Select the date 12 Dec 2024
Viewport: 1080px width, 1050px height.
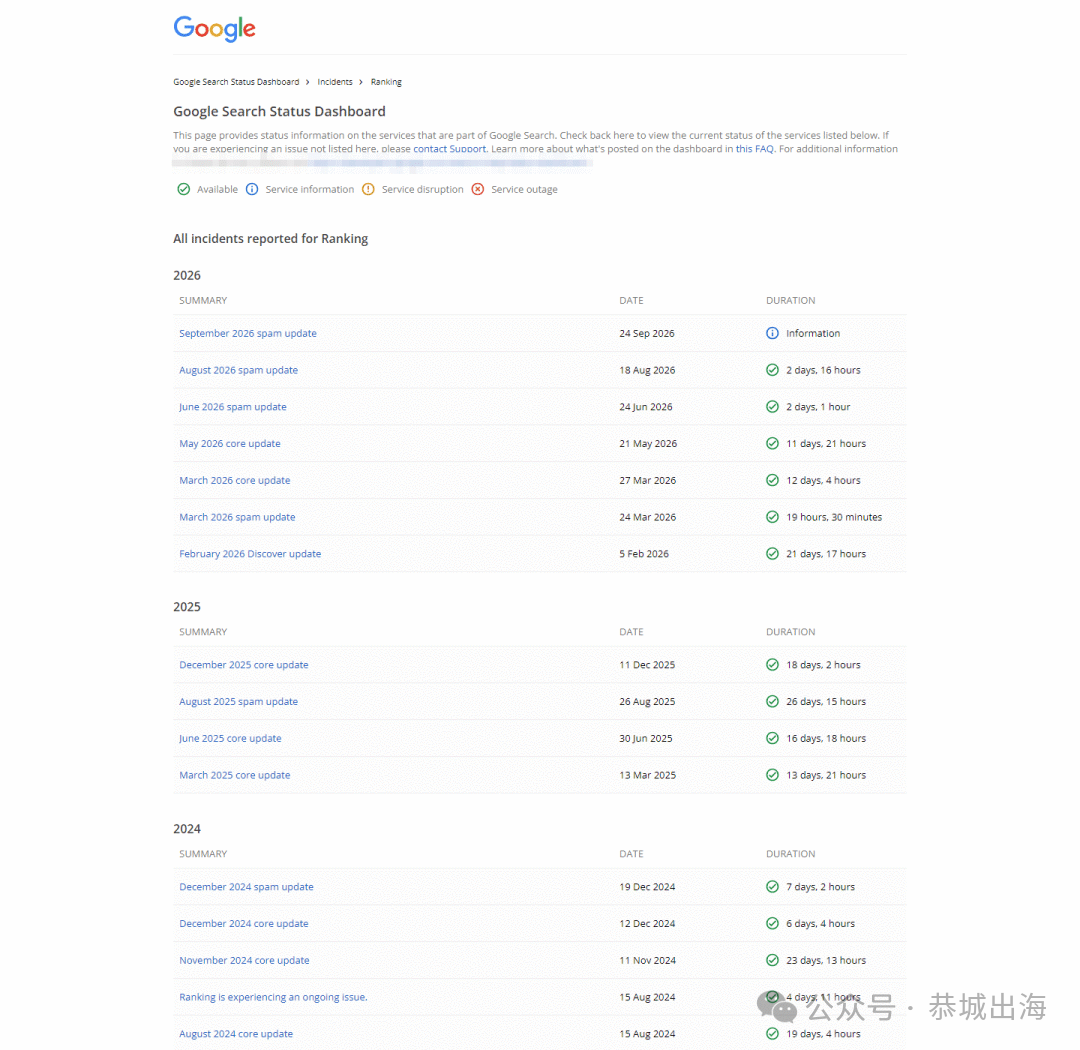click(647, 924)
